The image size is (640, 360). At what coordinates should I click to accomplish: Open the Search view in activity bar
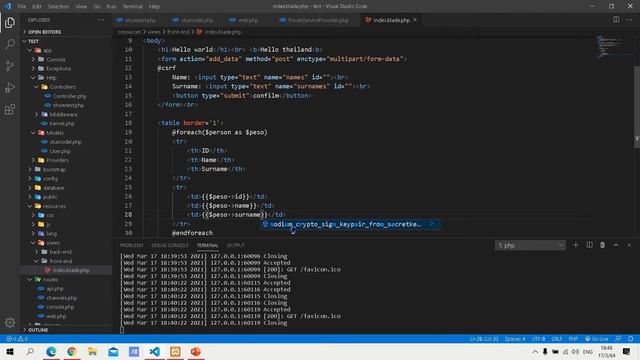pos(10,44)
